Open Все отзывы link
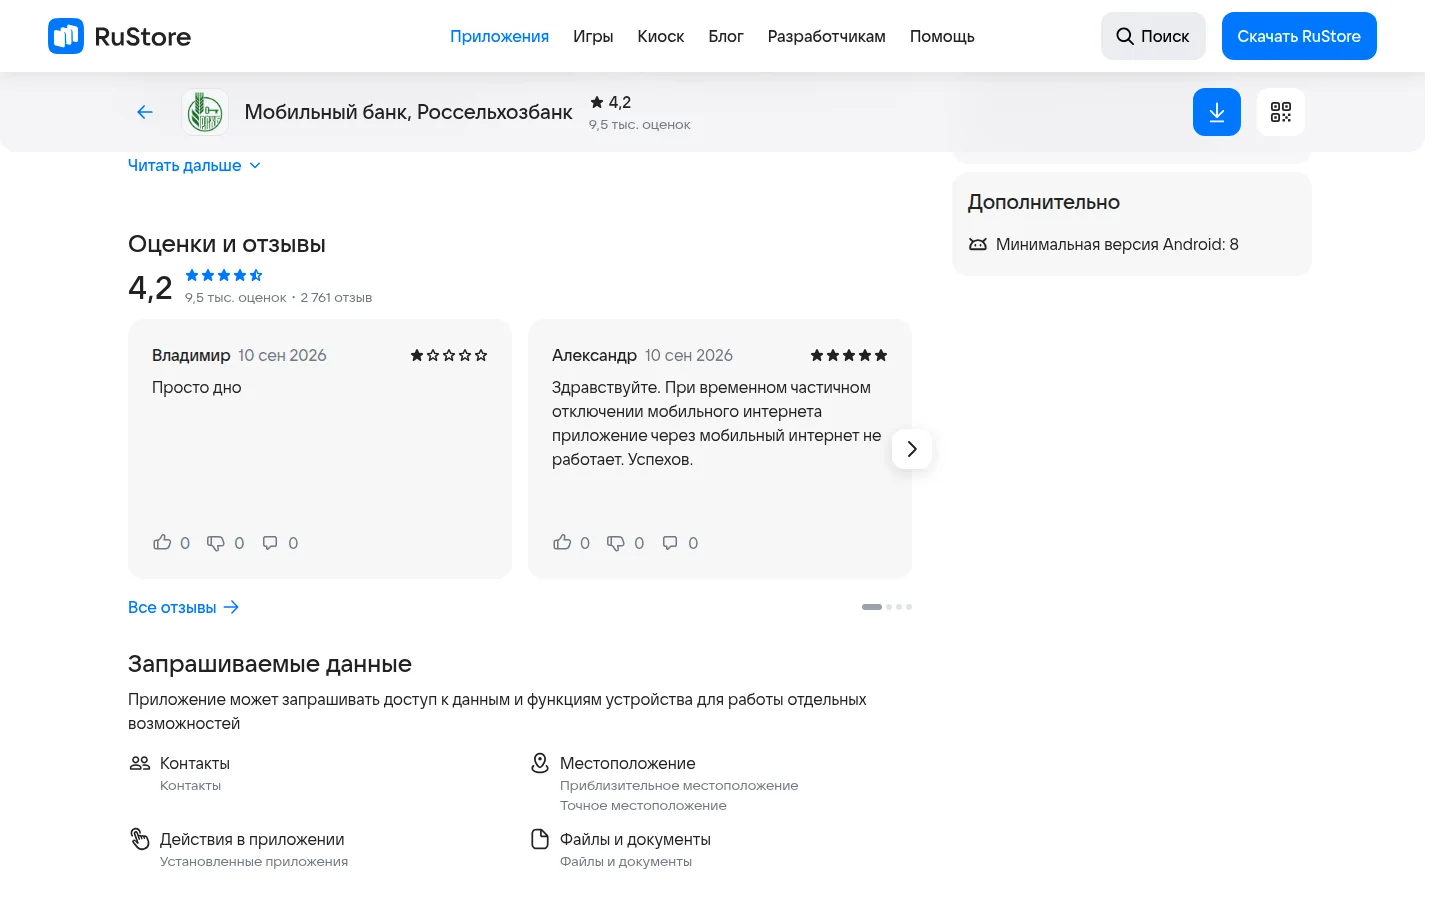Image resolution: width=1440 pixels, height=900 pixels. click(184, 607)
